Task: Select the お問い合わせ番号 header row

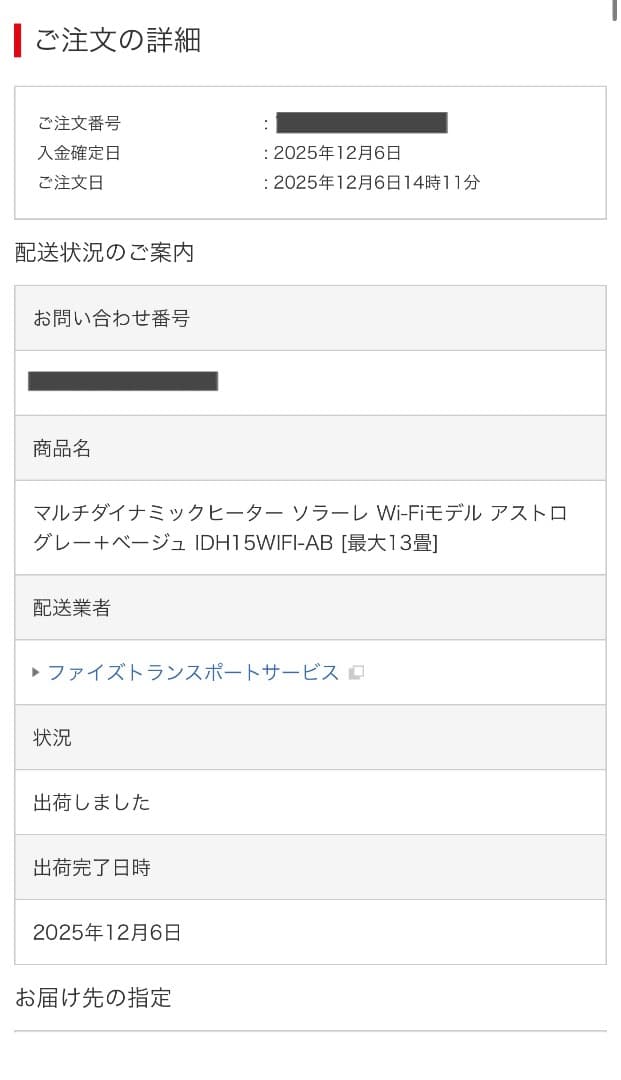Action: pyautogui.click(x=110, y=317)
